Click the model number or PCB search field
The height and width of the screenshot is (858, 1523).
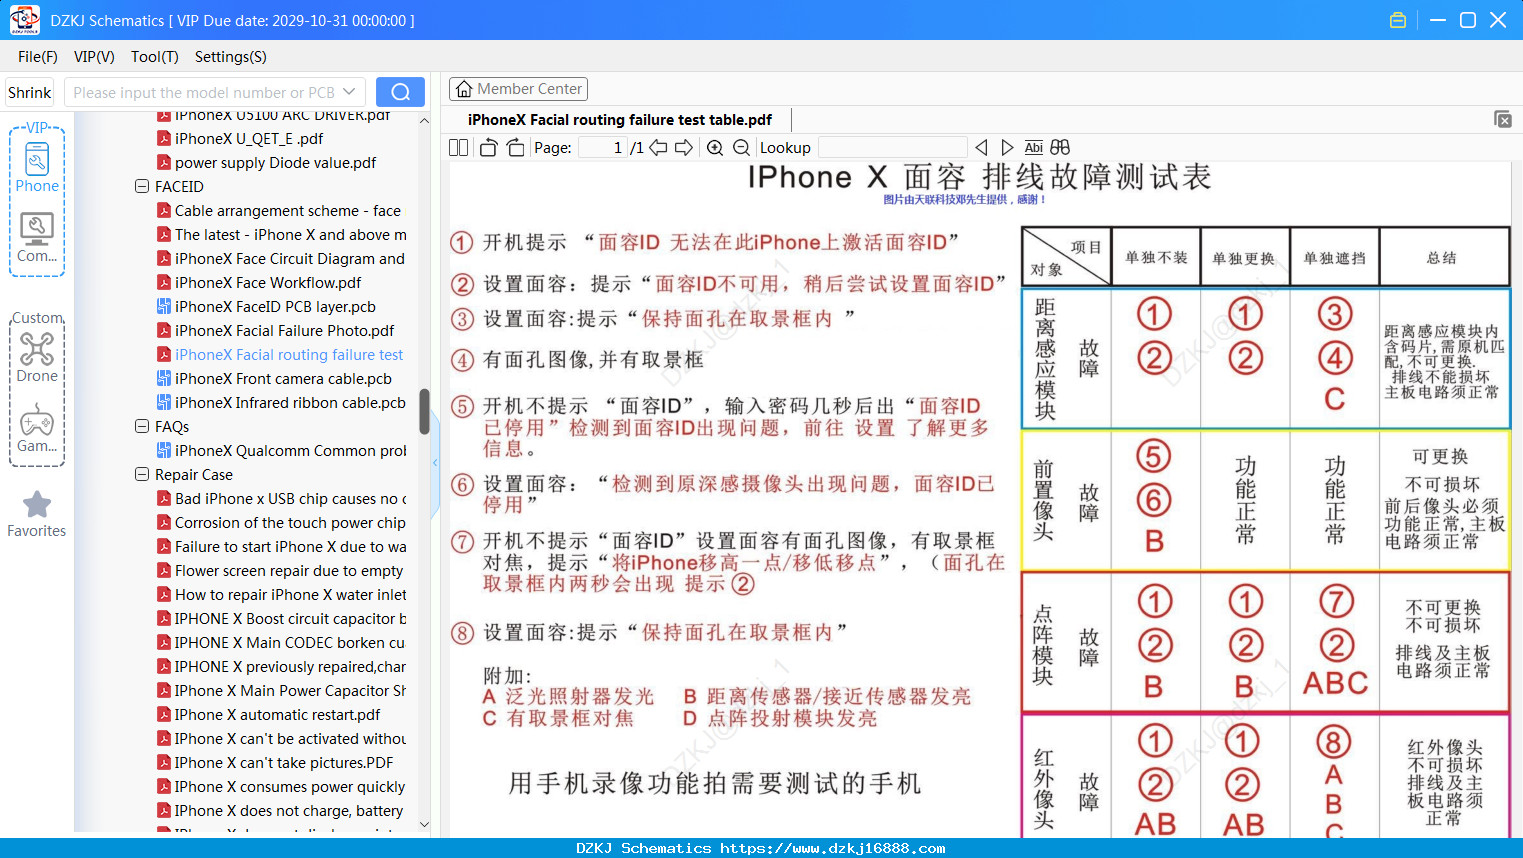click(204, 92)
